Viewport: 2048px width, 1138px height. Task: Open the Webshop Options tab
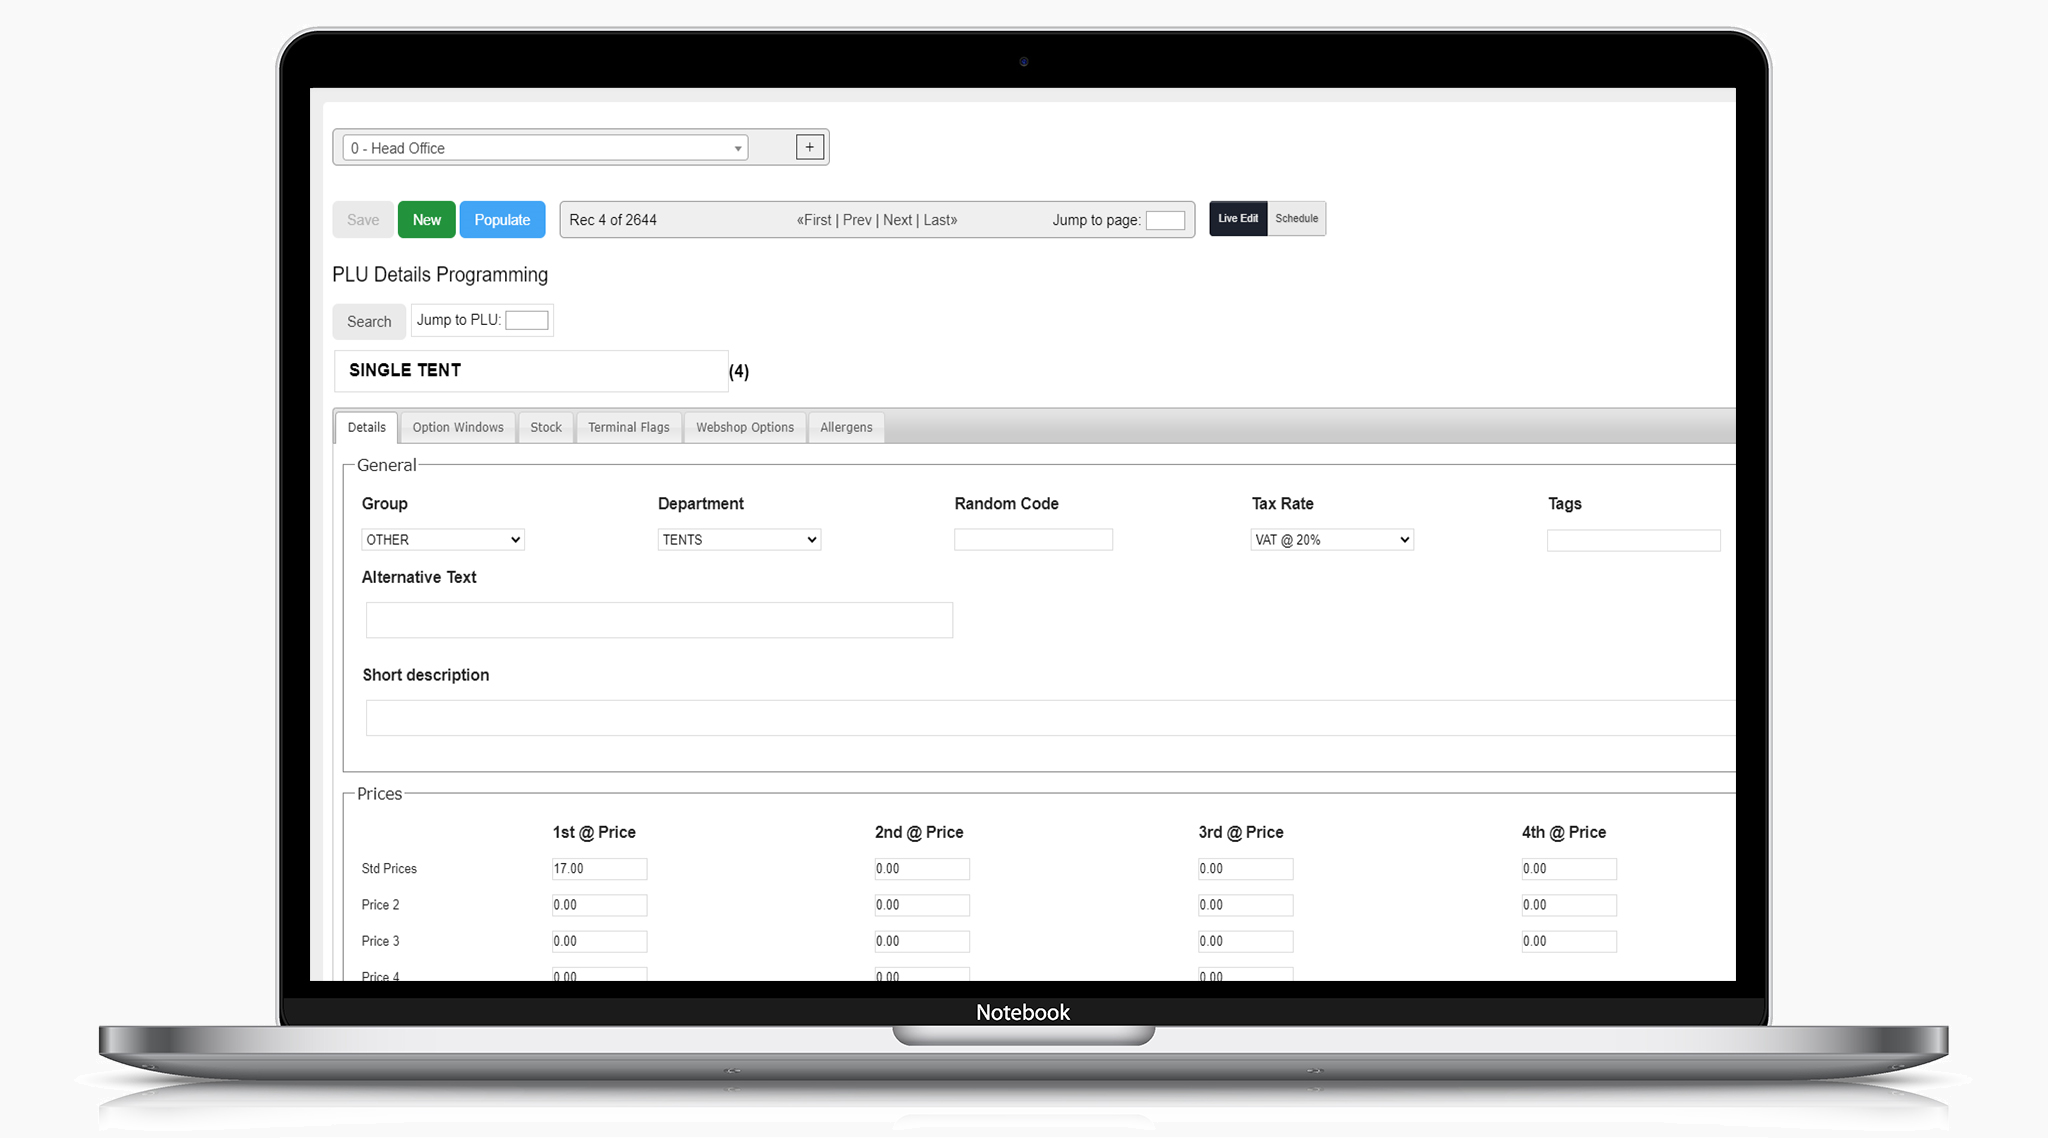pyautogui.click(x=745, y=428)
